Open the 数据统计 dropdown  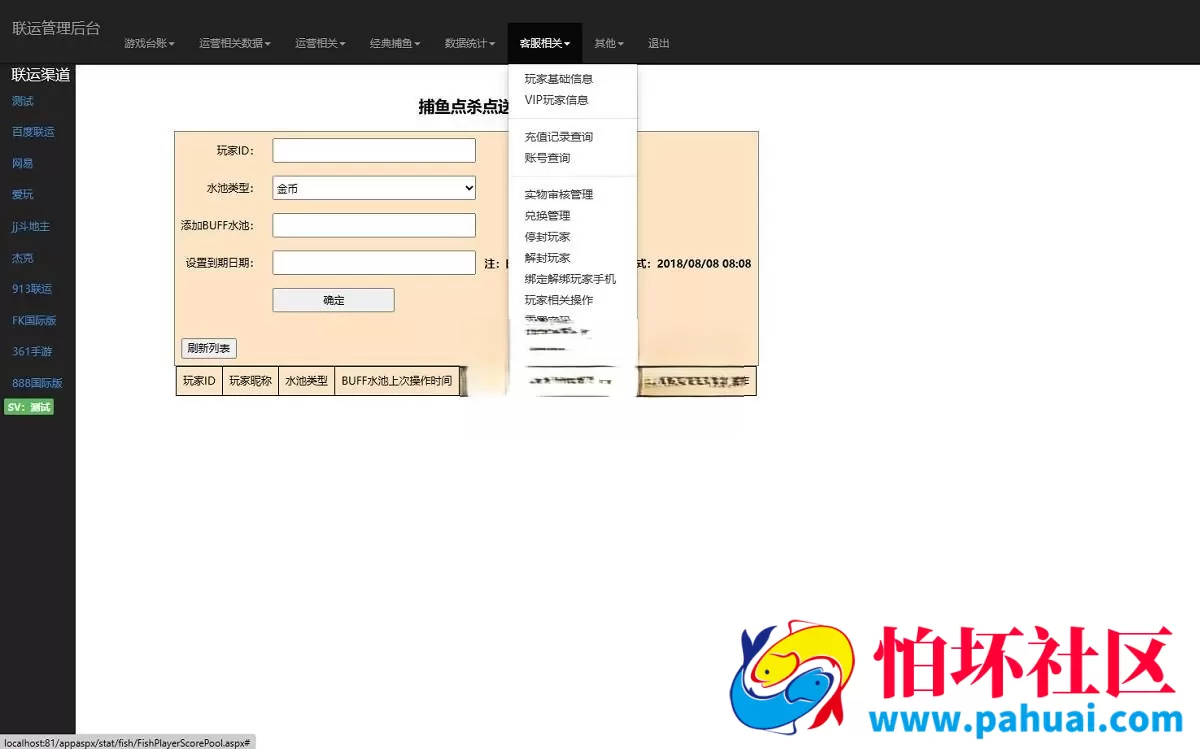tap(470, 44)
